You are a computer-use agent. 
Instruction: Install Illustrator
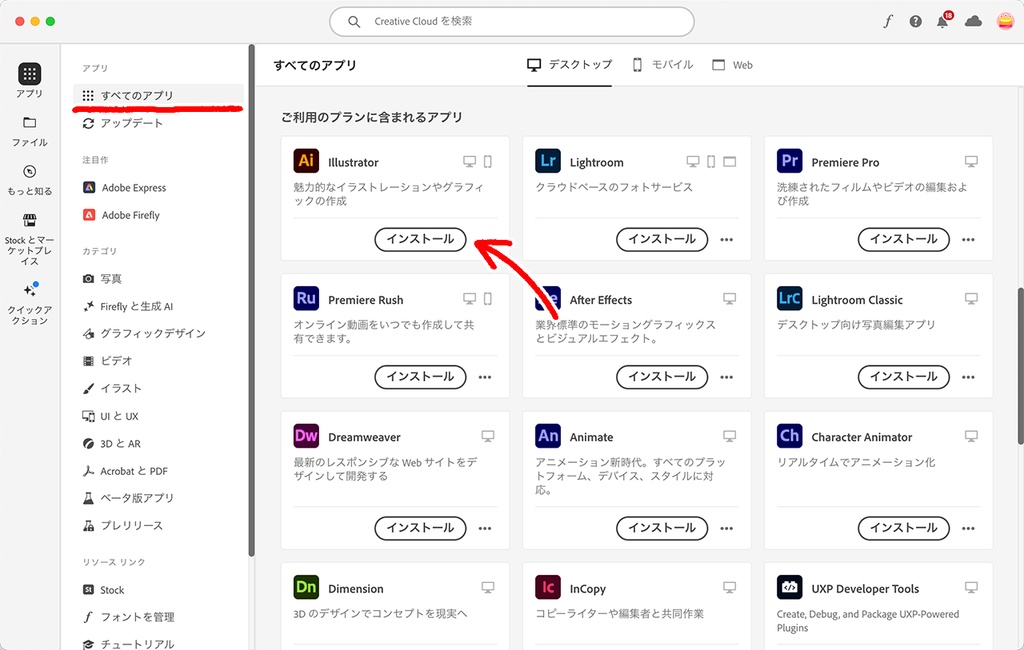tap(421, 239)
